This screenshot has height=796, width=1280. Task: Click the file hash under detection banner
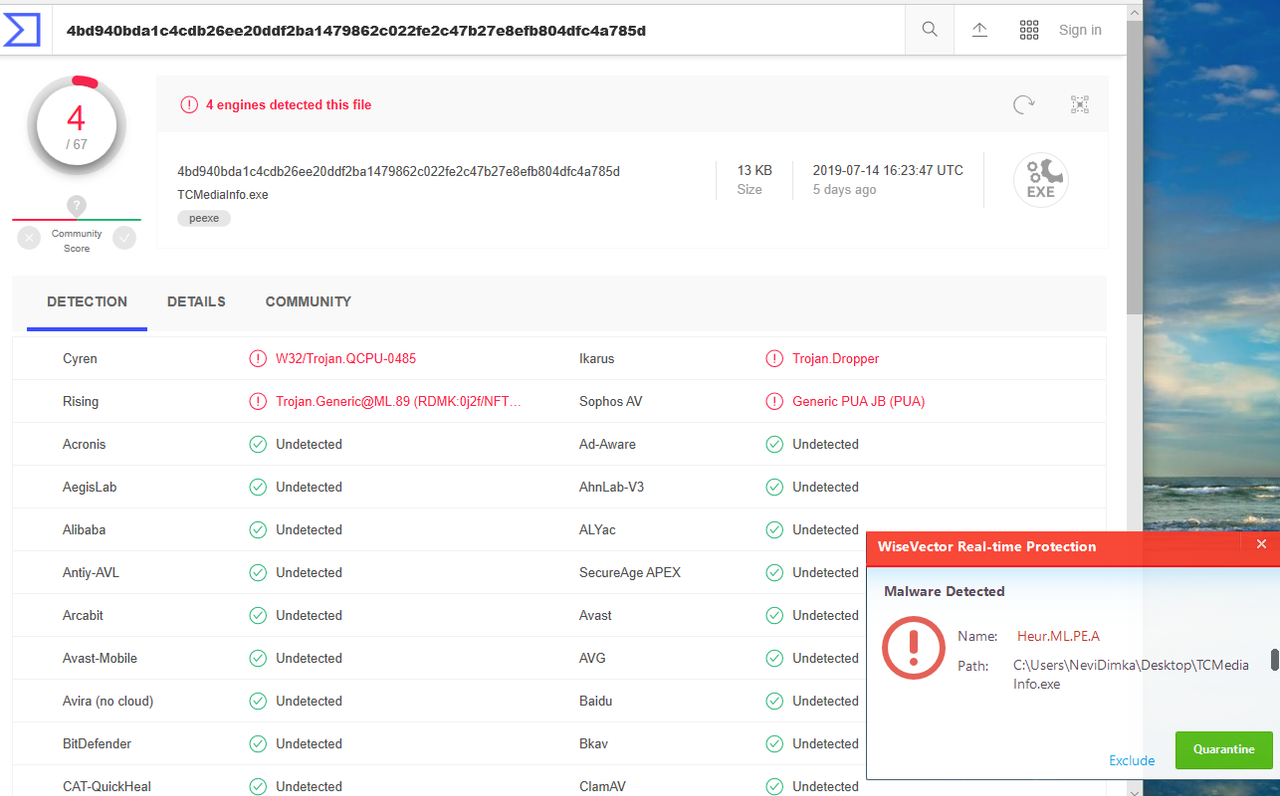(x=399, y=171)
